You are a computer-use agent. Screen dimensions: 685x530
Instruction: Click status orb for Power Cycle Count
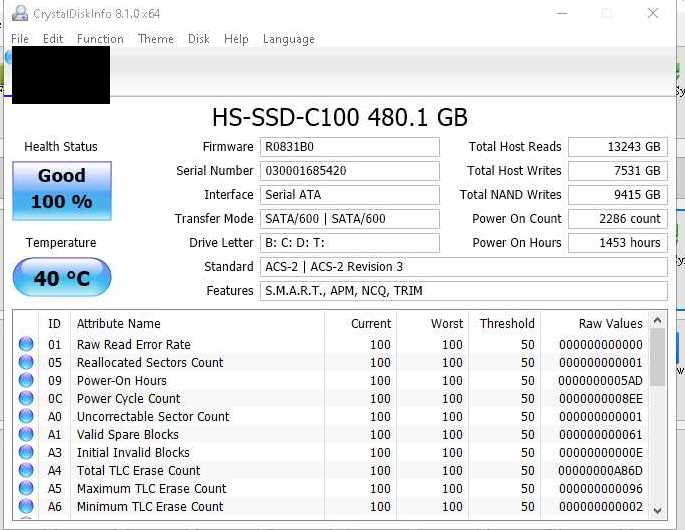26,398
